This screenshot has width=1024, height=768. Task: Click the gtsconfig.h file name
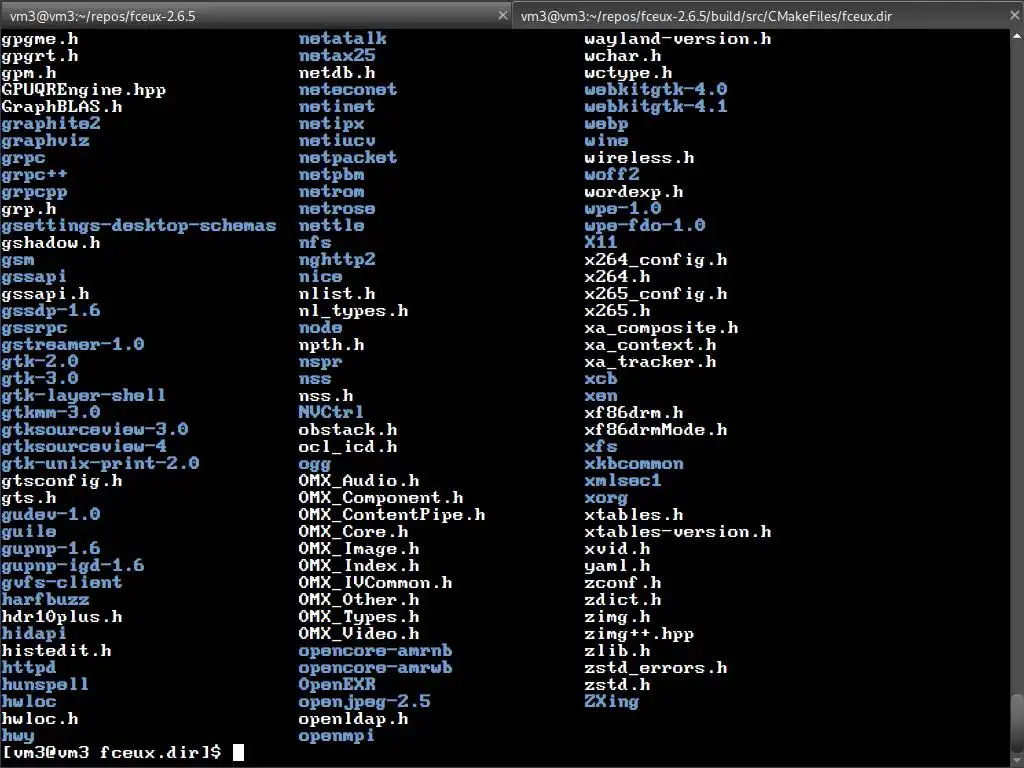pos(62,481)
